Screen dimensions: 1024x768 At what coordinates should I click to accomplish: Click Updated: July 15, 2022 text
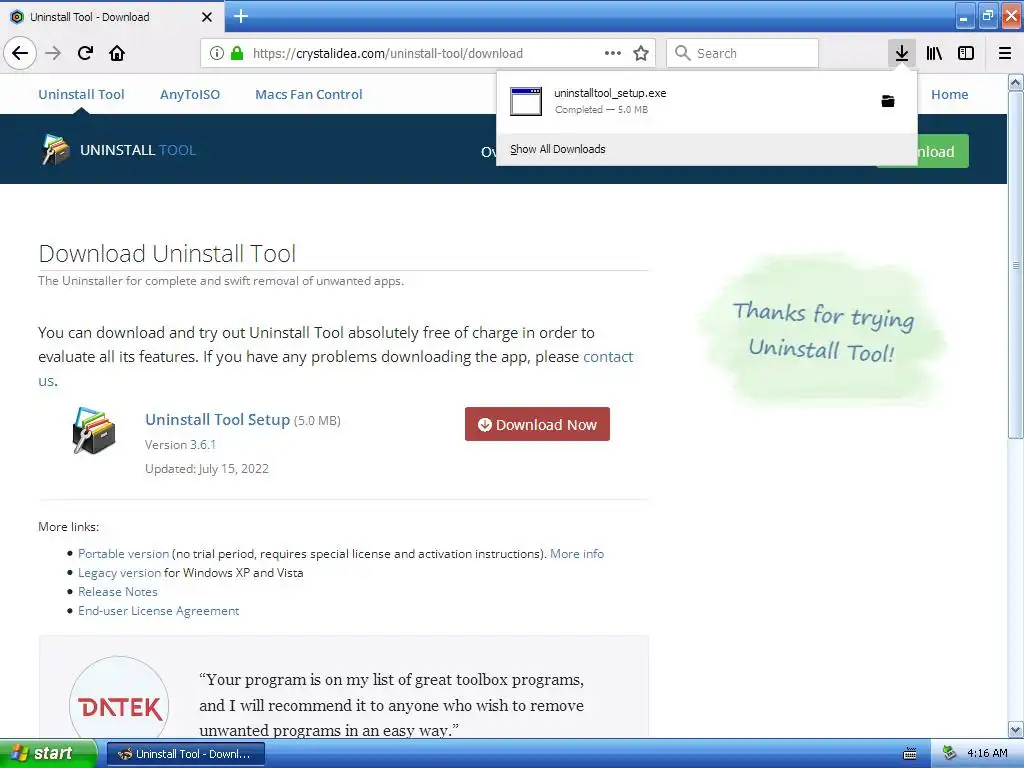[x=206, y=469]
